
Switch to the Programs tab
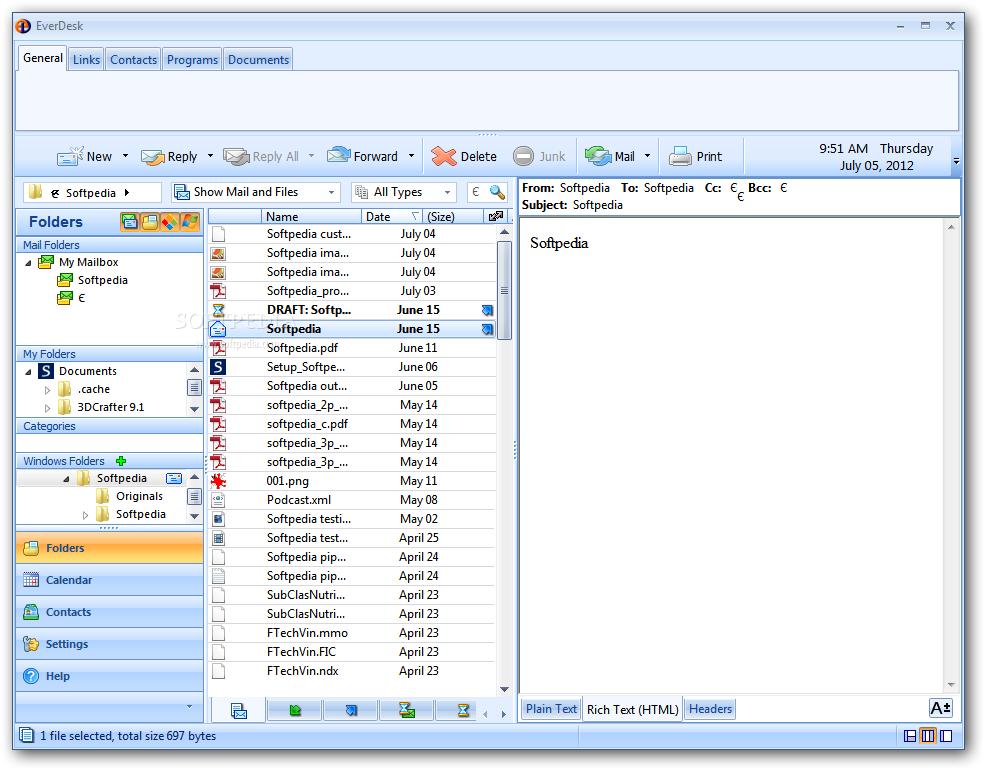tap(192, 60)
